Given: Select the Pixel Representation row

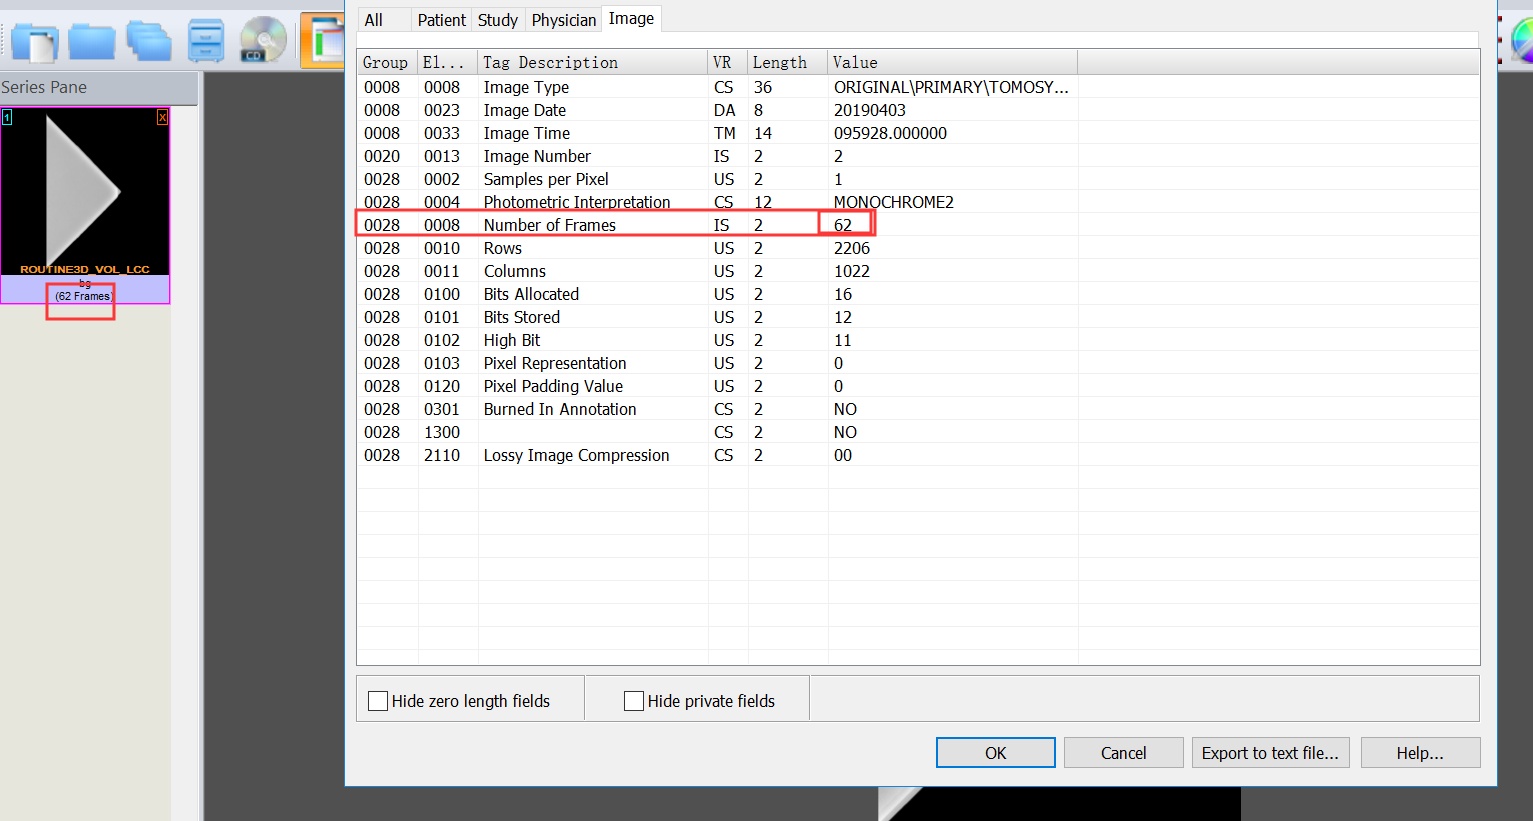Looking at the screenshot, I should click(918, 363).
